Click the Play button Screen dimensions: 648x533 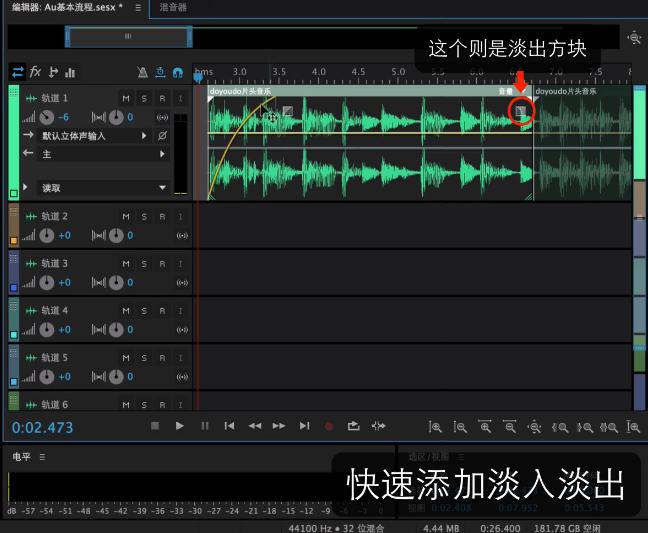tap(179, 426)
